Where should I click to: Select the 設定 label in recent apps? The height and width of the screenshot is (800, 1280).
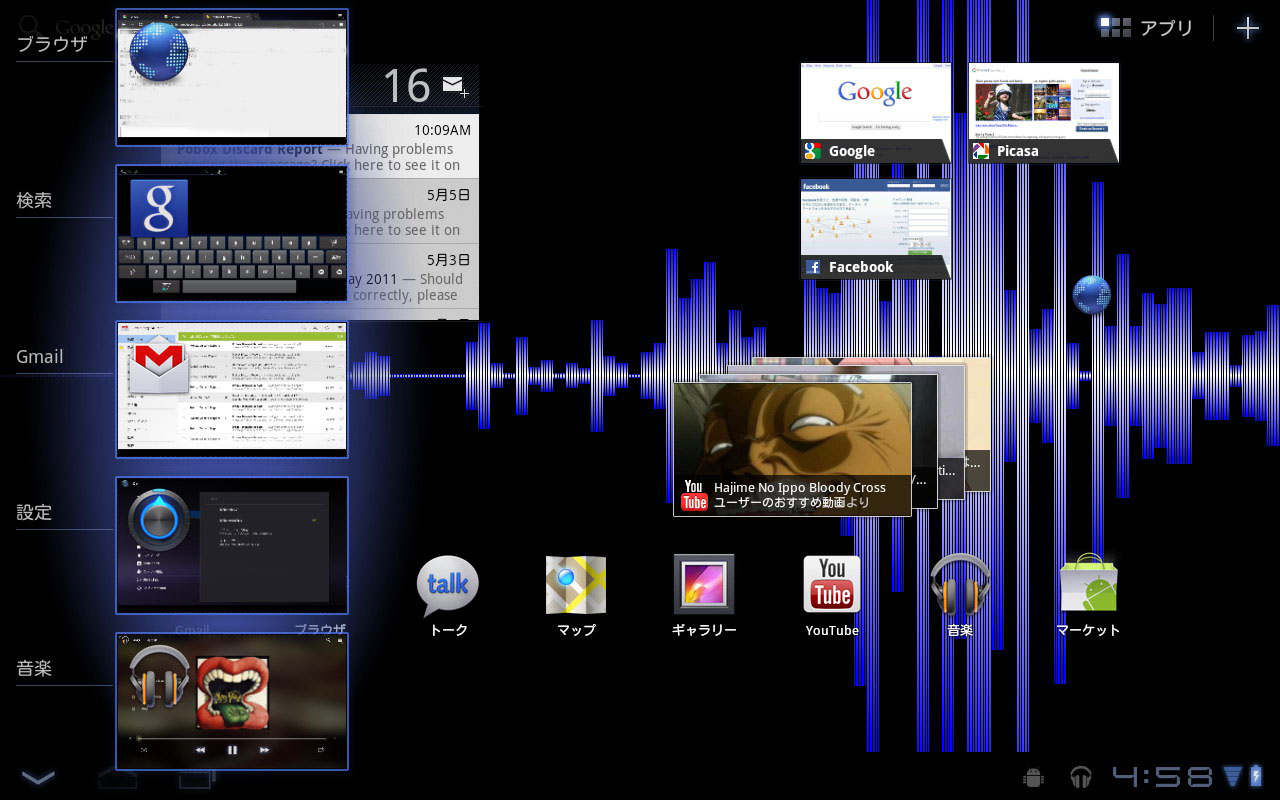[x=34, y=512]
